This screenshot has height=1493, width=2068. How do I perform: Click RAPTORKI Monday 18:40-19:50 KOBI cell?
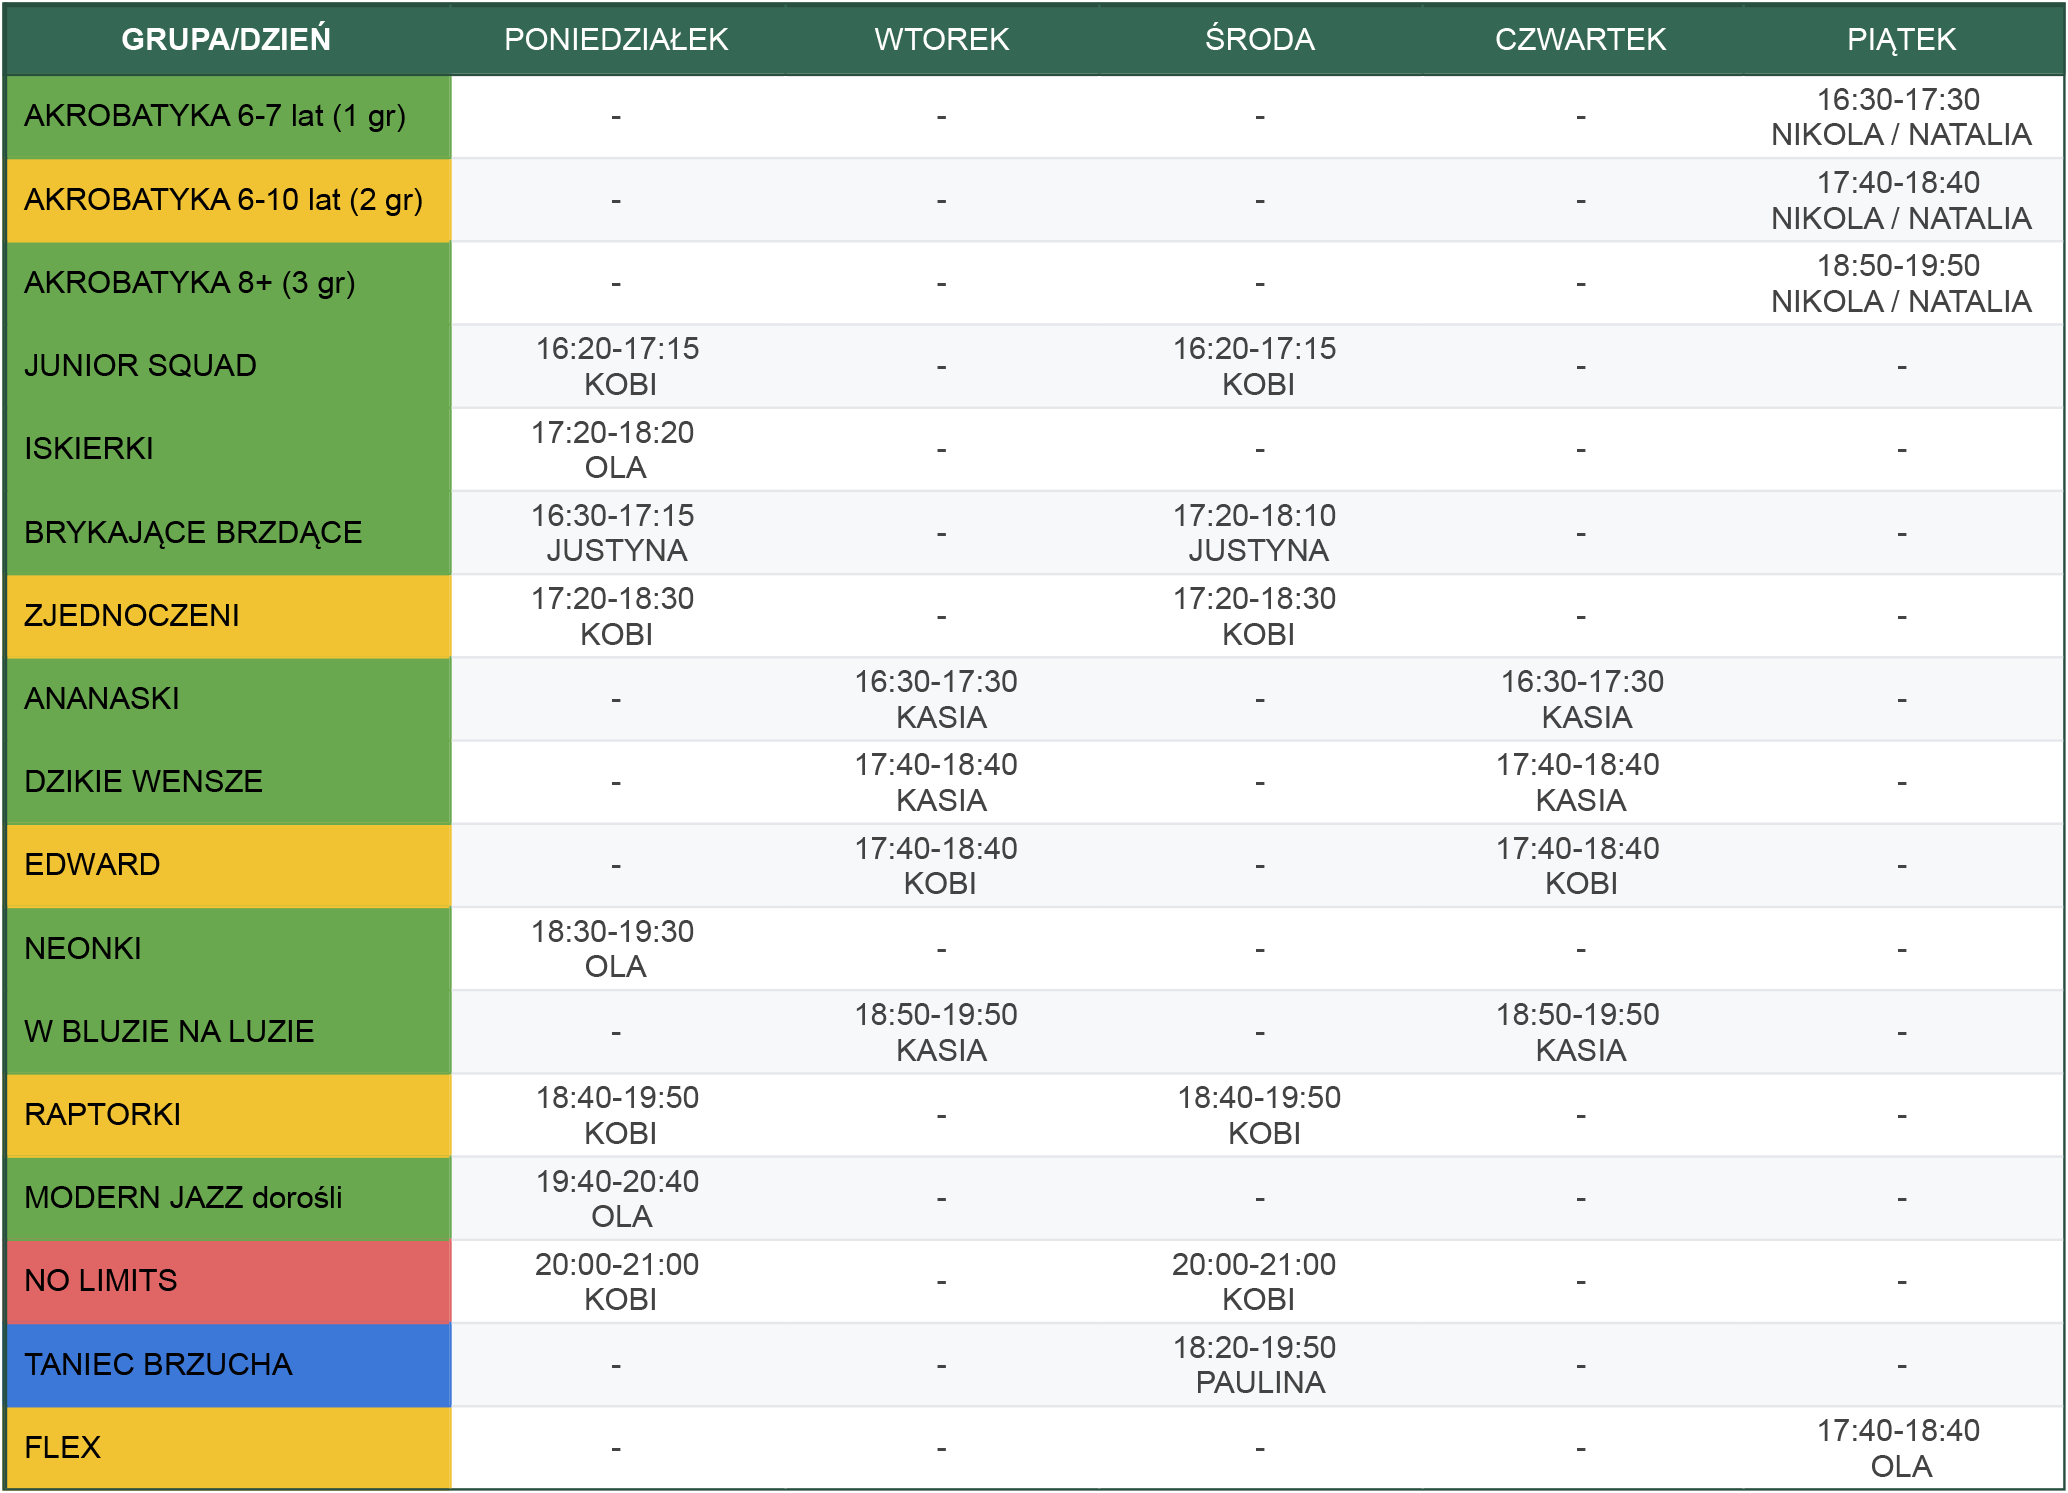616,1114
